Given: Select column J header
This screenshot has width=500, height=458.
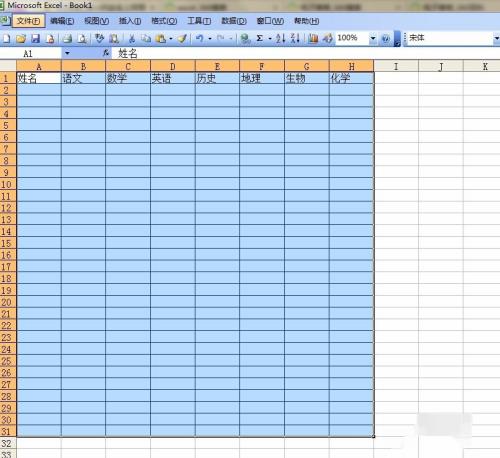Looking at the screenshot, I should click(x=441, y=66).
